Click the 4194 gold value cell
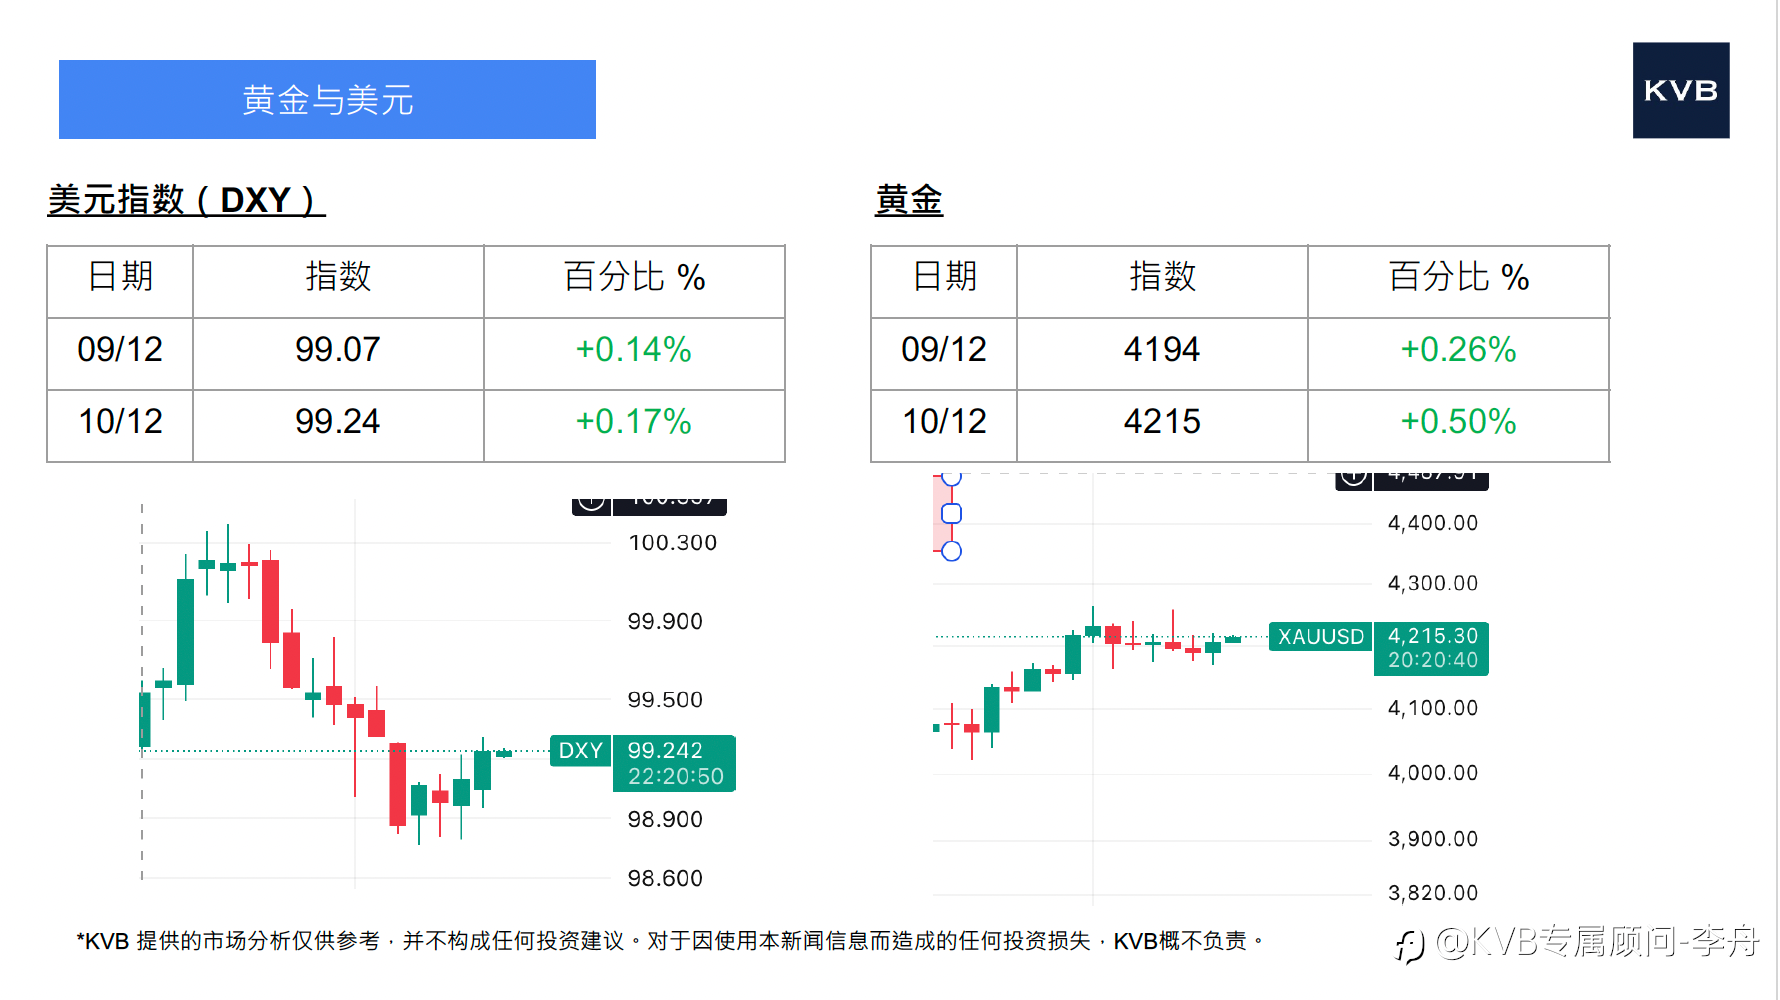Viewport: 1780px width, 1000px height. pyautogui.click(x=1161, y=350)
